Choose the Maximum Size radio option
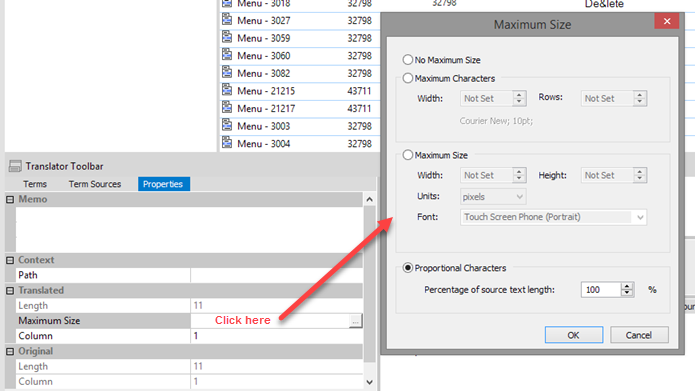Screen dimensions: 695x391 [x=407, y=155]
